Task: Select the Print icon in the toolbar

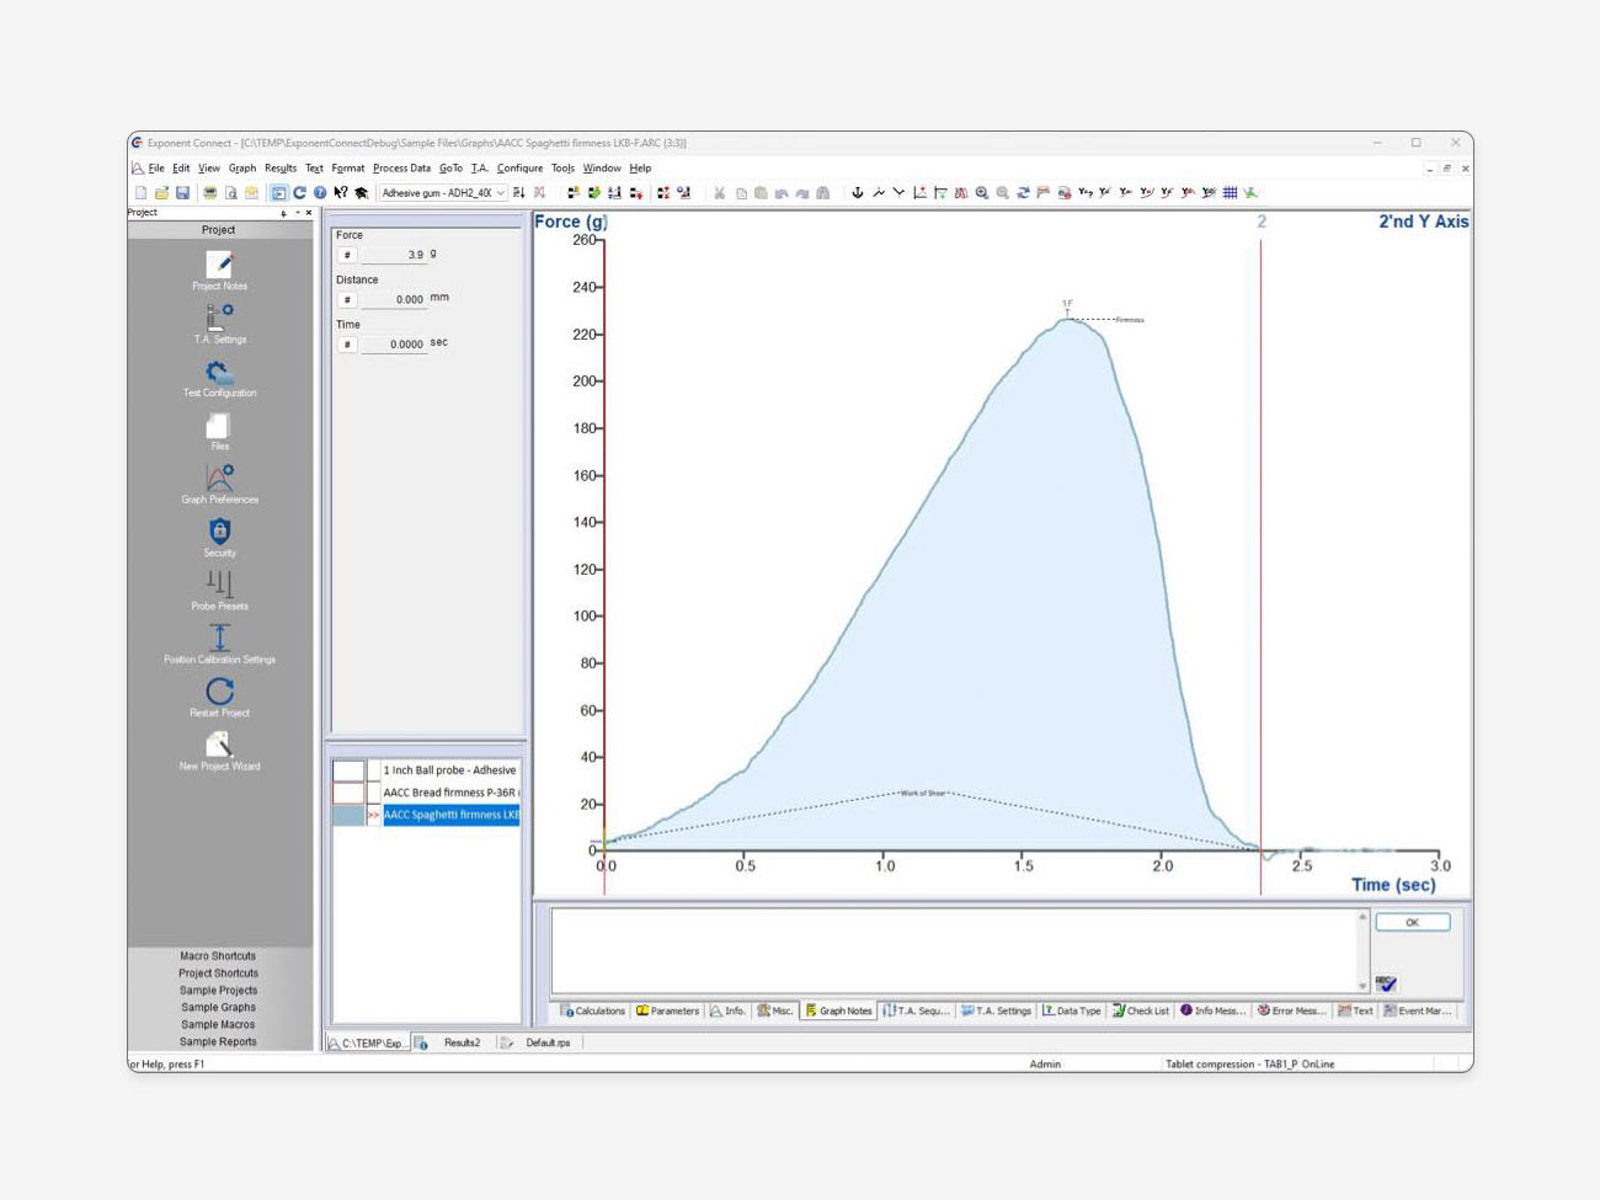Action: pos(210,191)
